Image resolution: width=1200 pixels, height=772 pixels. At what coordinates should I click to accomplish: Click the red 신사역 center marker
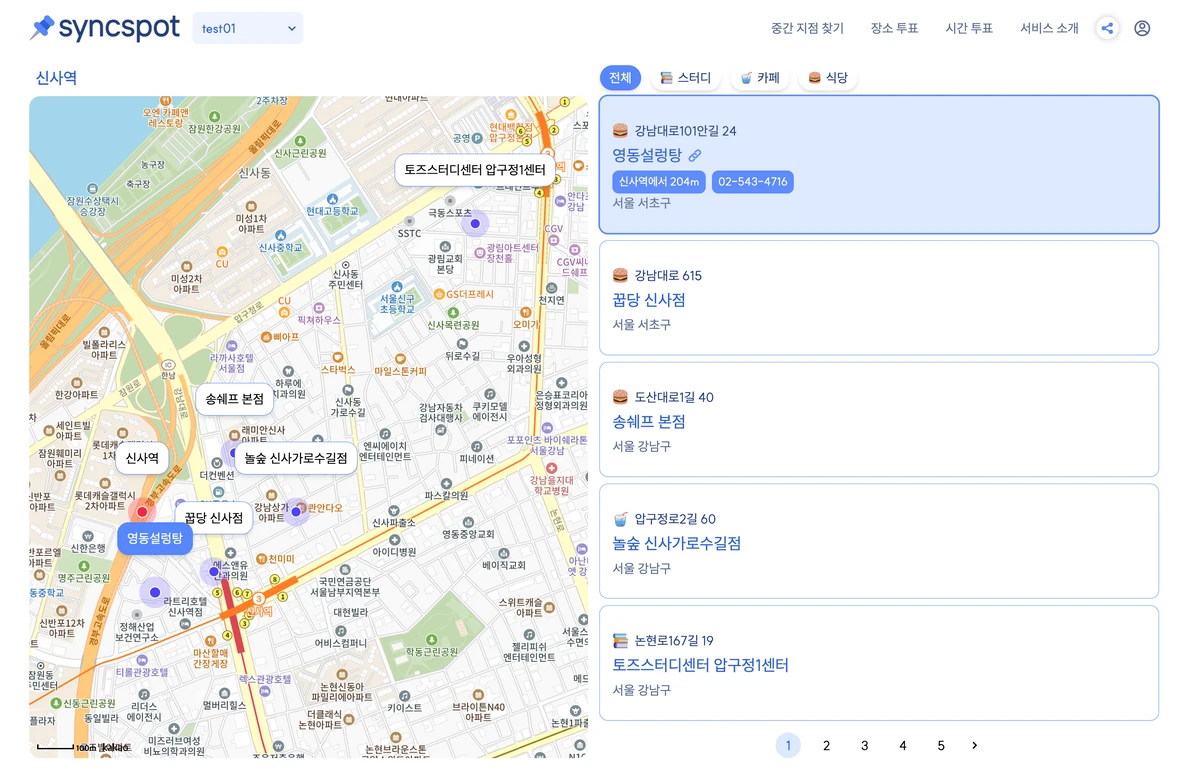pyautogui.click(x=142, y=512)
